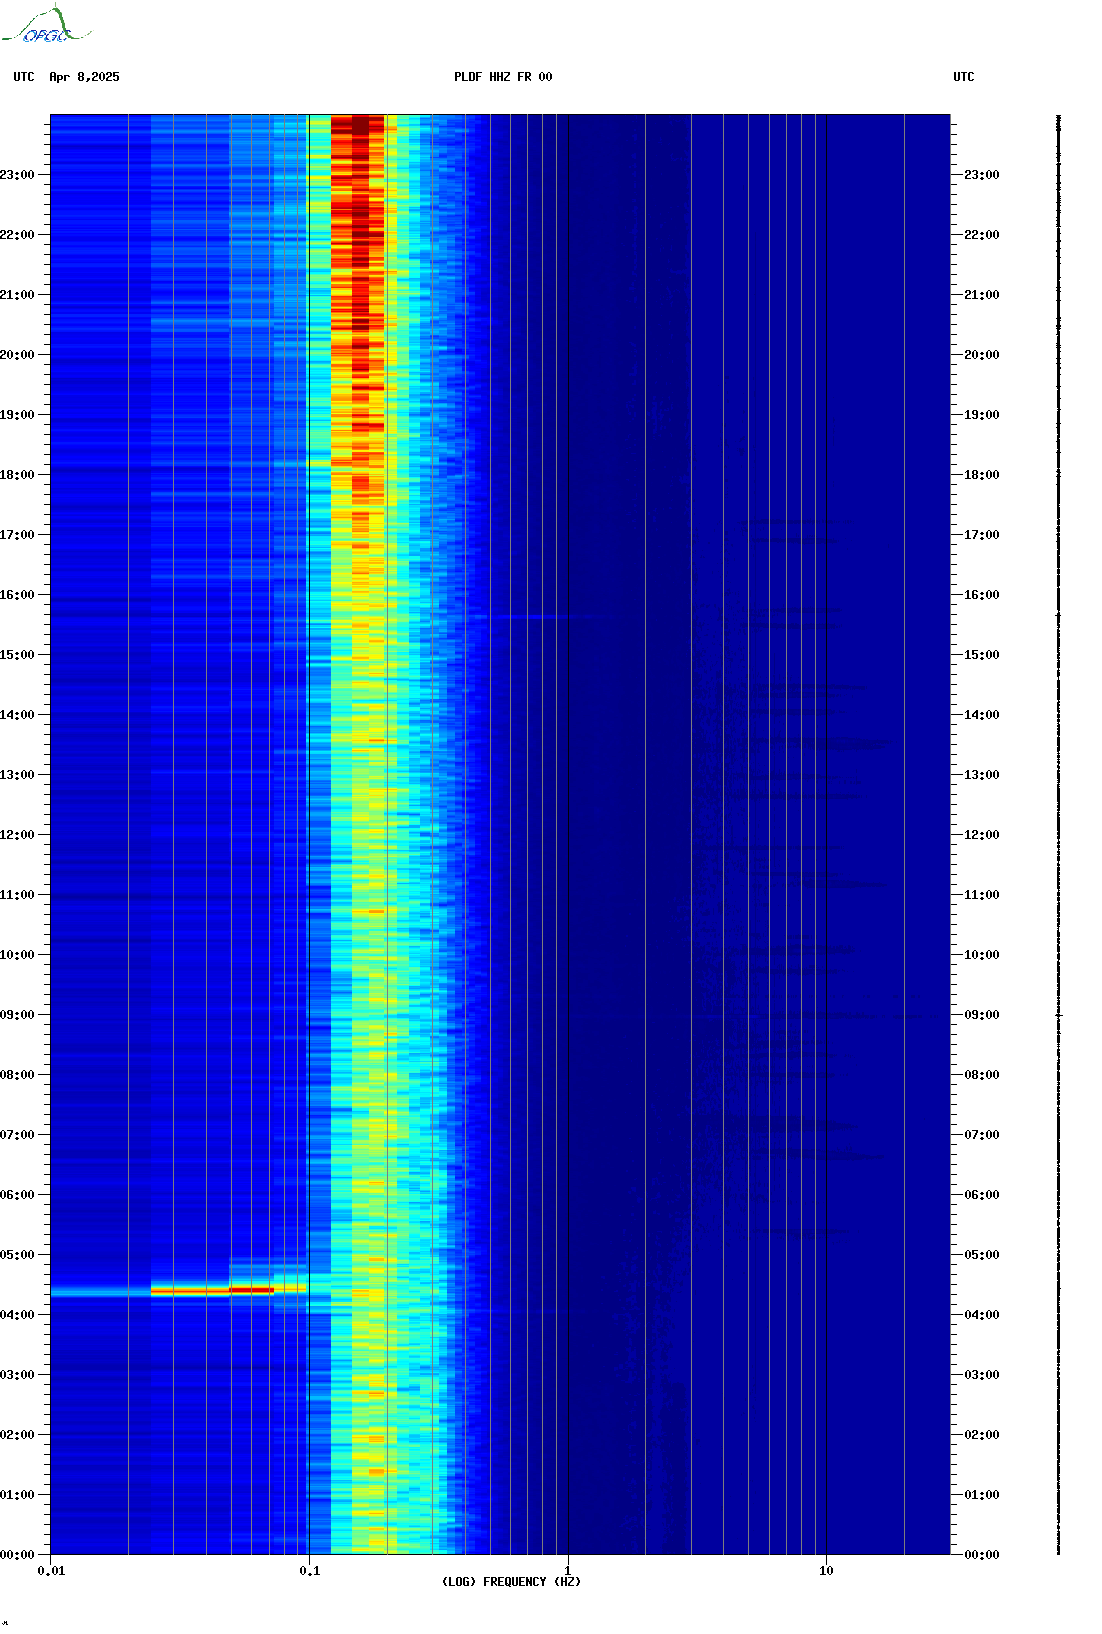This screenshot has width=1102, height=1634.
Task: Click the 0.01 frequency tick label
Action: point(51,1571)
